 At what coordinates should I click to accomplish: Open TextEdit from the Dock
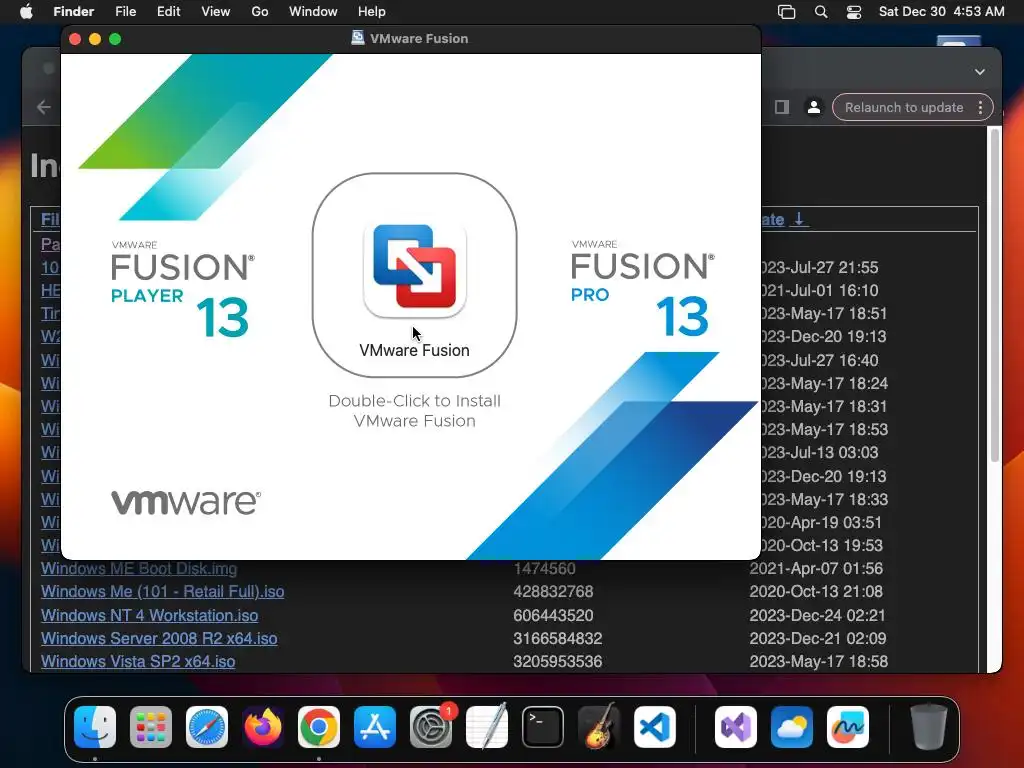(487, 727)
